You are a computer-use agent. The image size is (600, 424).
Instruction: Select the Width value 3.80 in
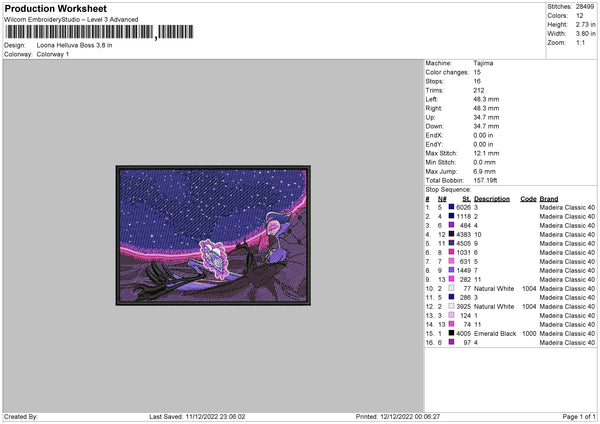pyautogui.click(x=585, y=34)
